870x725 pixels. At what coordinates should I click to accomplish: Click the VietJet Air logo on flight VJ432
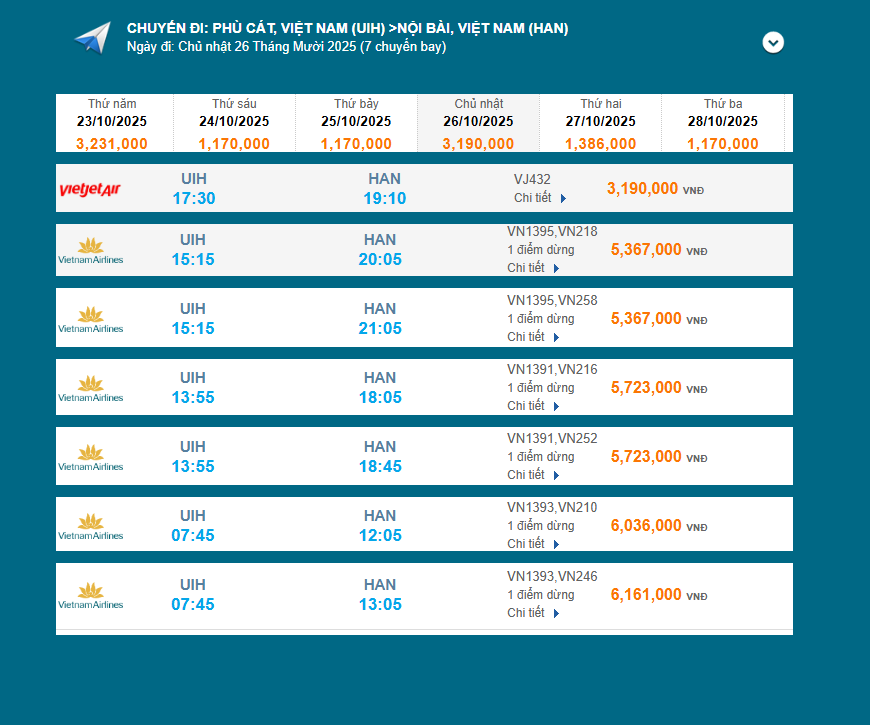90,189
